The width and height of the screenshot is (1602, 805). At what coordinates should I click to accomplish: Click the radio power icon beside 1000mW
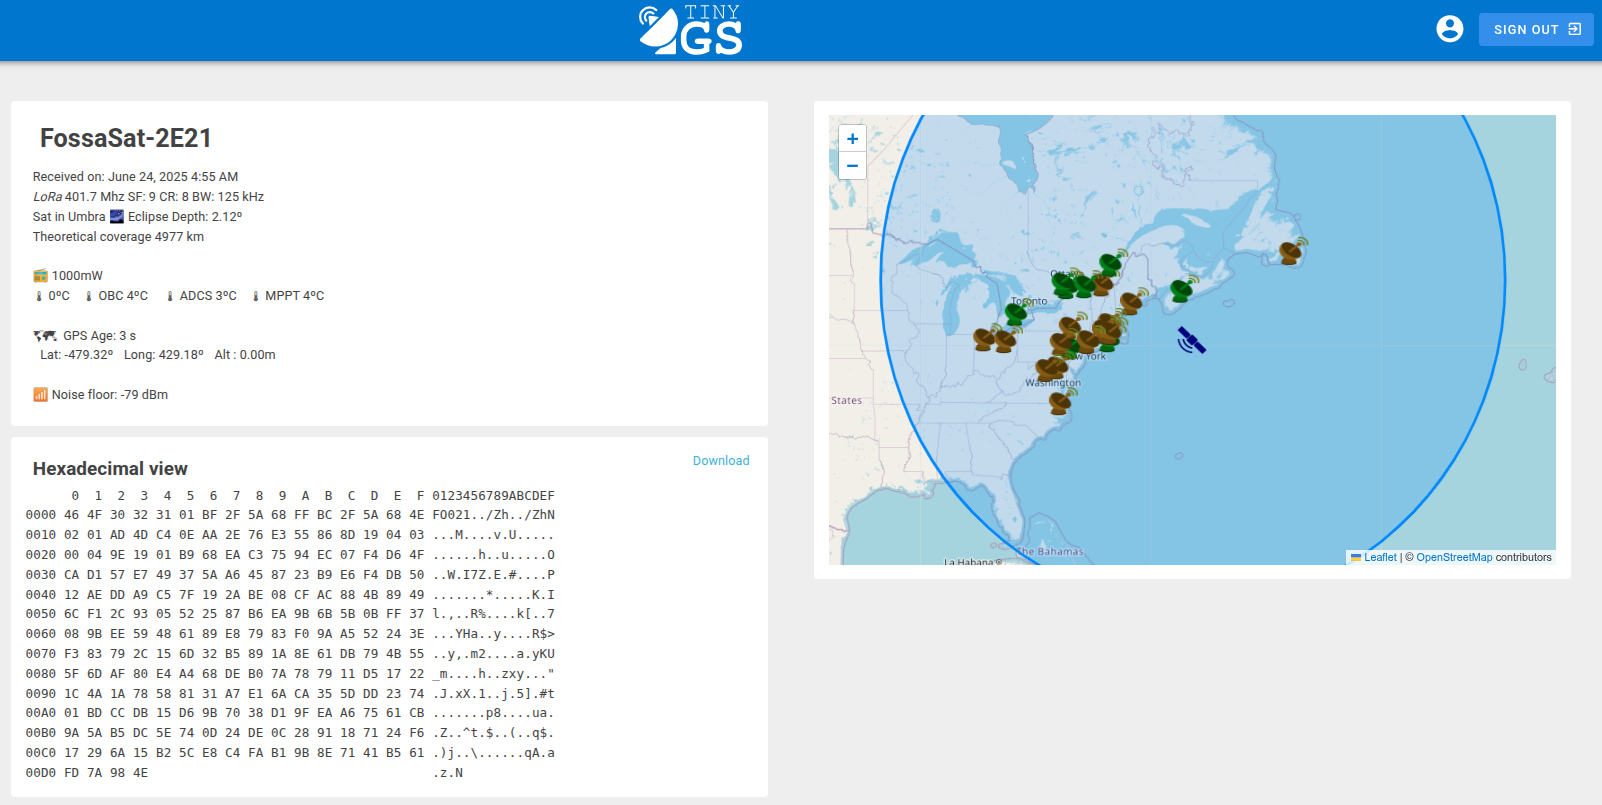(x=40, y=276)
